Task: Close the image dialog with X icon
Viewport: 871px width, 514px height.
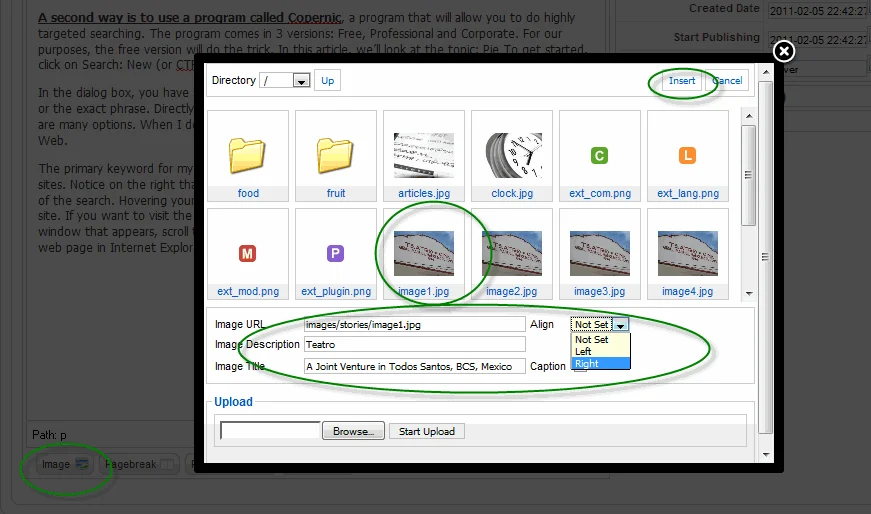Action: [x=784, y=52]
